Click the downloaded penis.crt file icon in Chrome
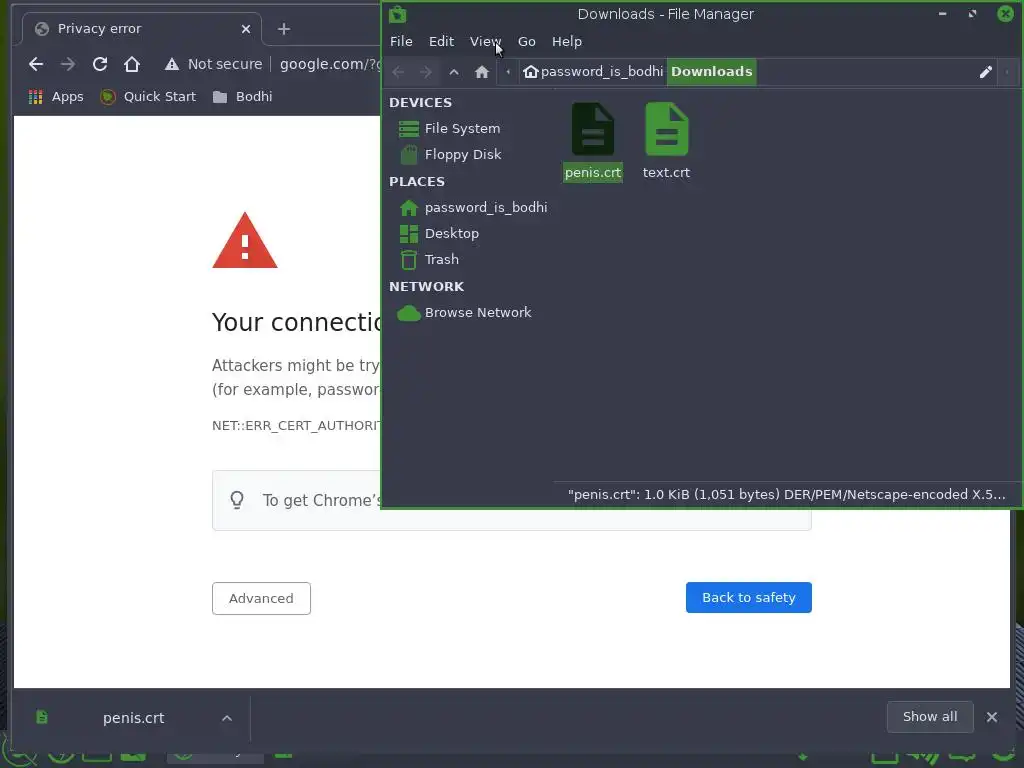Viewport: 1024px width, 768px height. (x=42, y=717)
